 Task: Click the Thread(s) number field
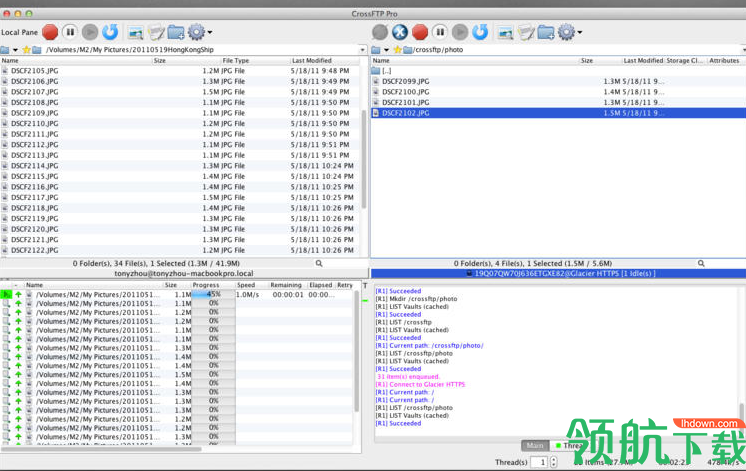coord(540,462)
